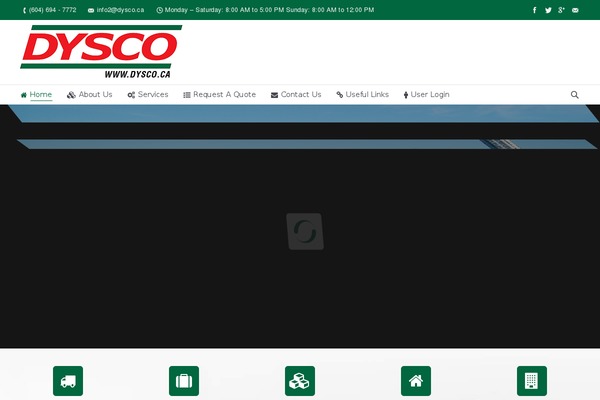Screen dimensions: 600x400
Task: Click the green office building service icon
Action: [x=532, y=381]
